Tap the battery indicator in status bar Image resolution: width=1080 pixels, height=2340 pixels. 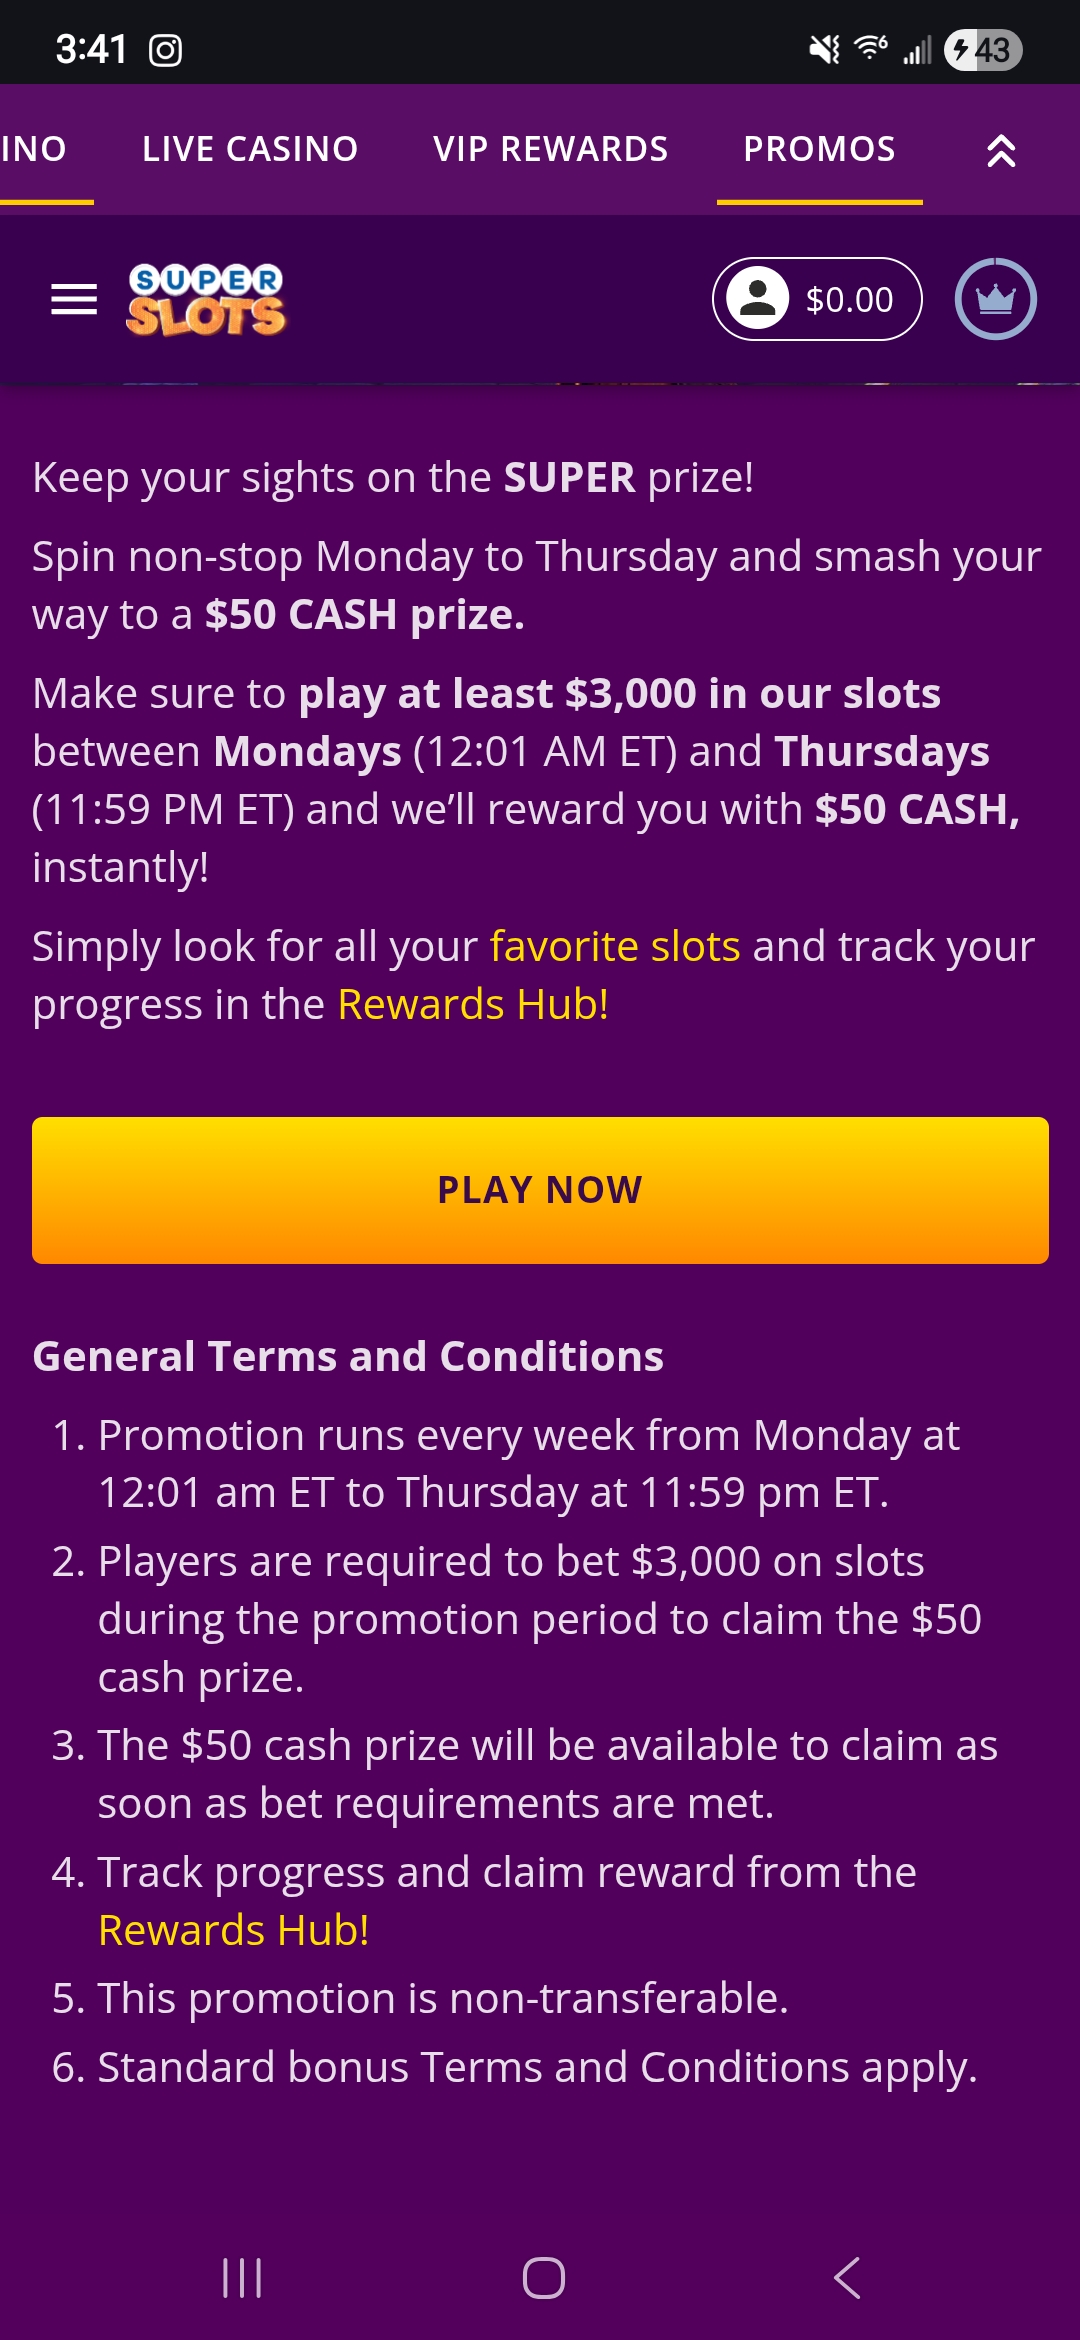pos(982,50)
